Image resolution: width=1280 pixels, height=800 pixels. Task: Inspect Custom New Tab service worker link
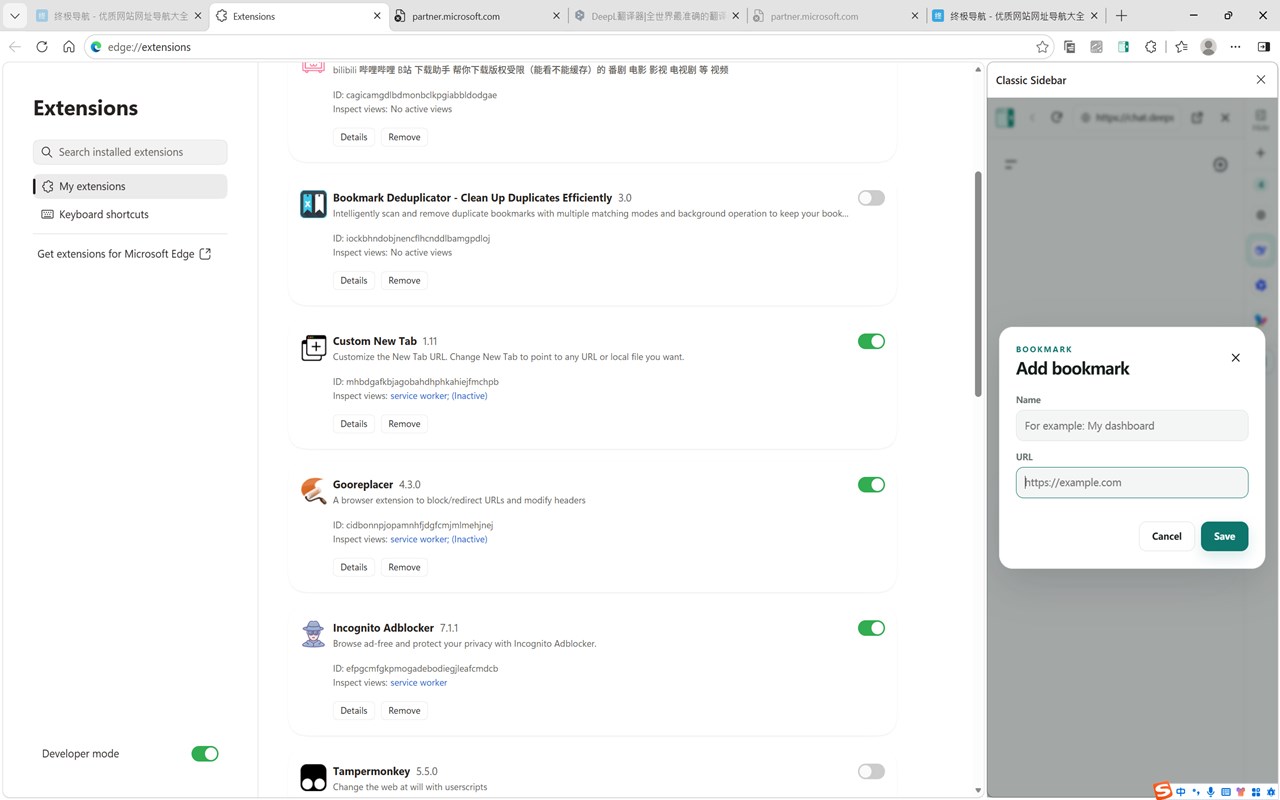(x=439, y=396)
